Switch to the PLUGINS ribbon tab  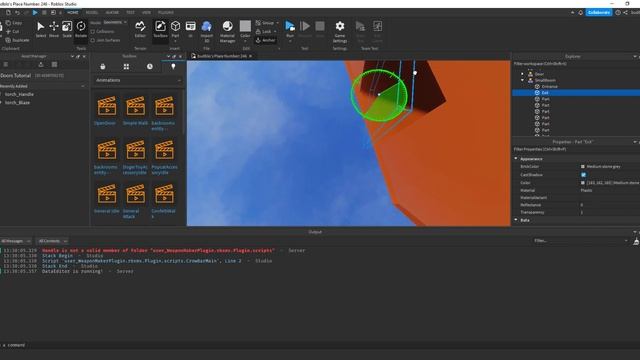point(166,13)
